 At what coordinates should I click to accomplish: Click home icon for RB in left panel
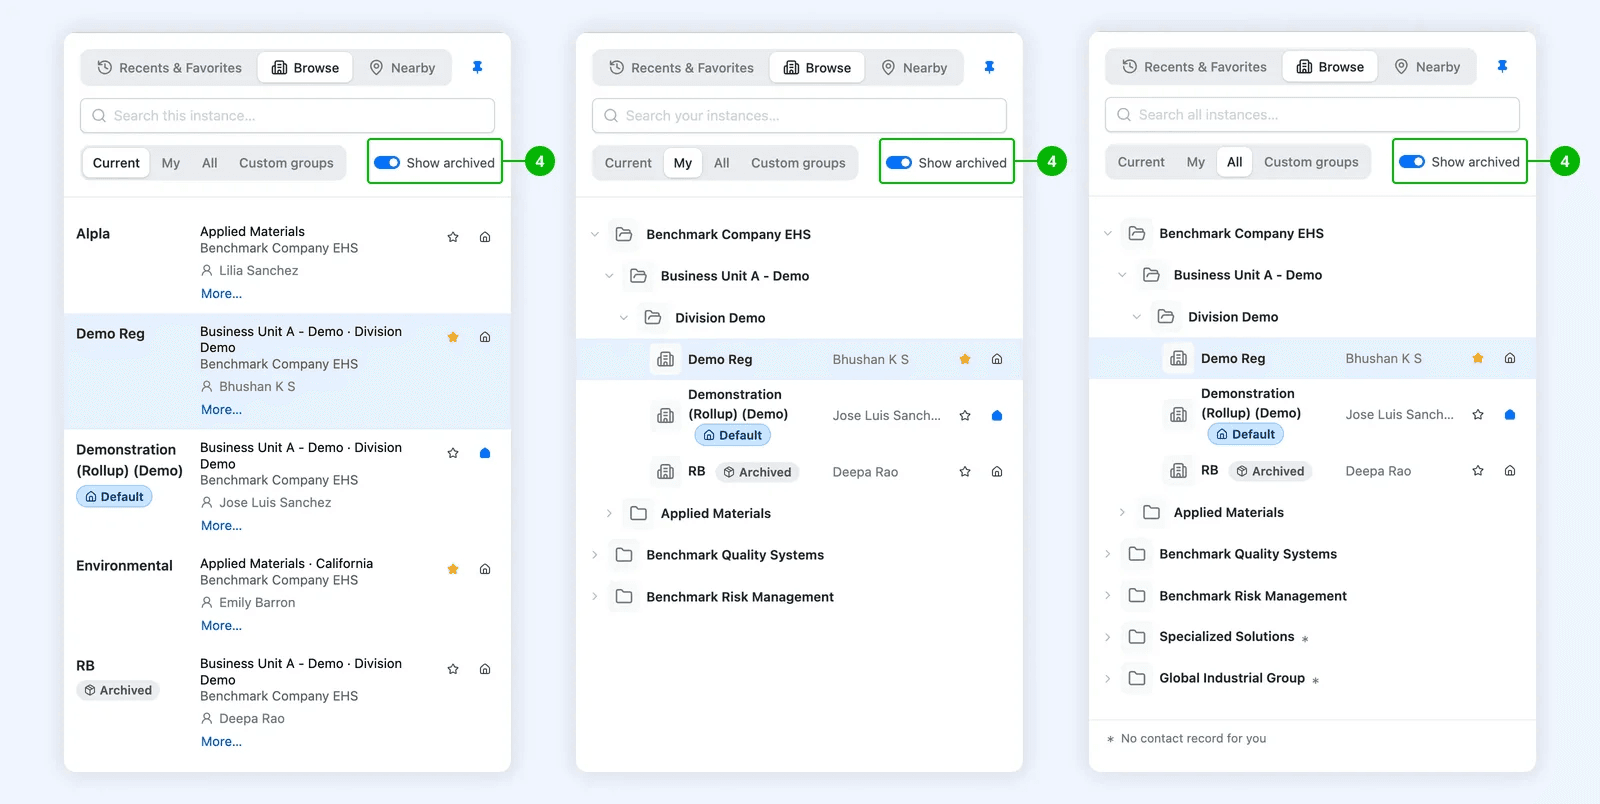(485, 669)
